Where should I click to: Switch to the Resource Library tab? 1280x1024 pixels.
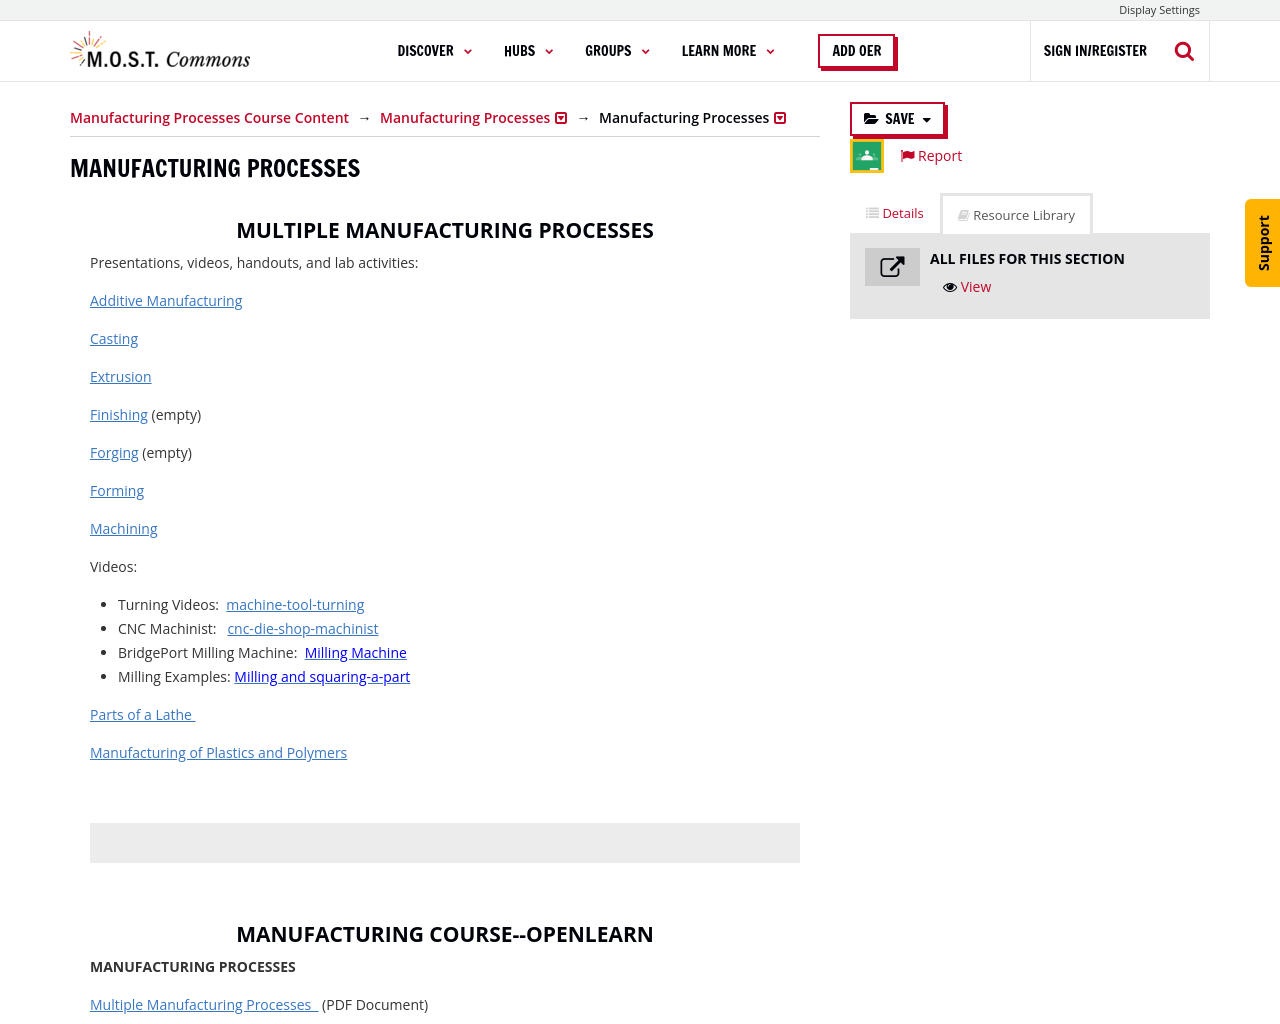tap(1016, 213)
